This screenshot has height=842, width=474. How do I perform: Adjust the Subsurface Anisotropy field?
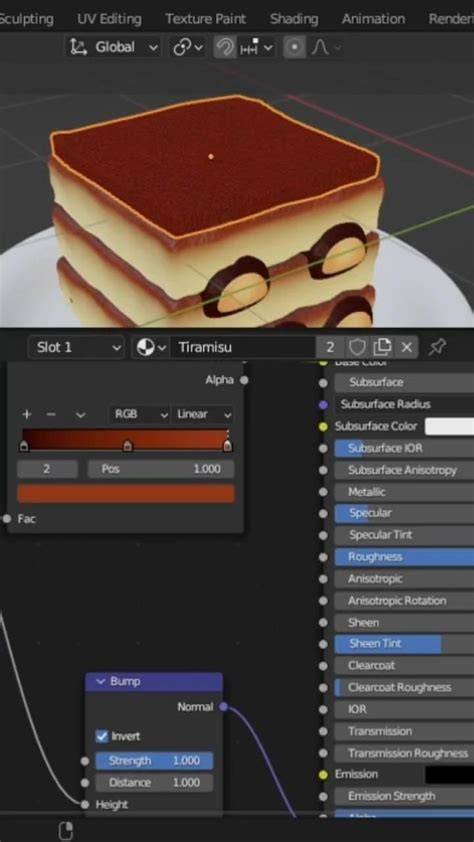(404, 470)
